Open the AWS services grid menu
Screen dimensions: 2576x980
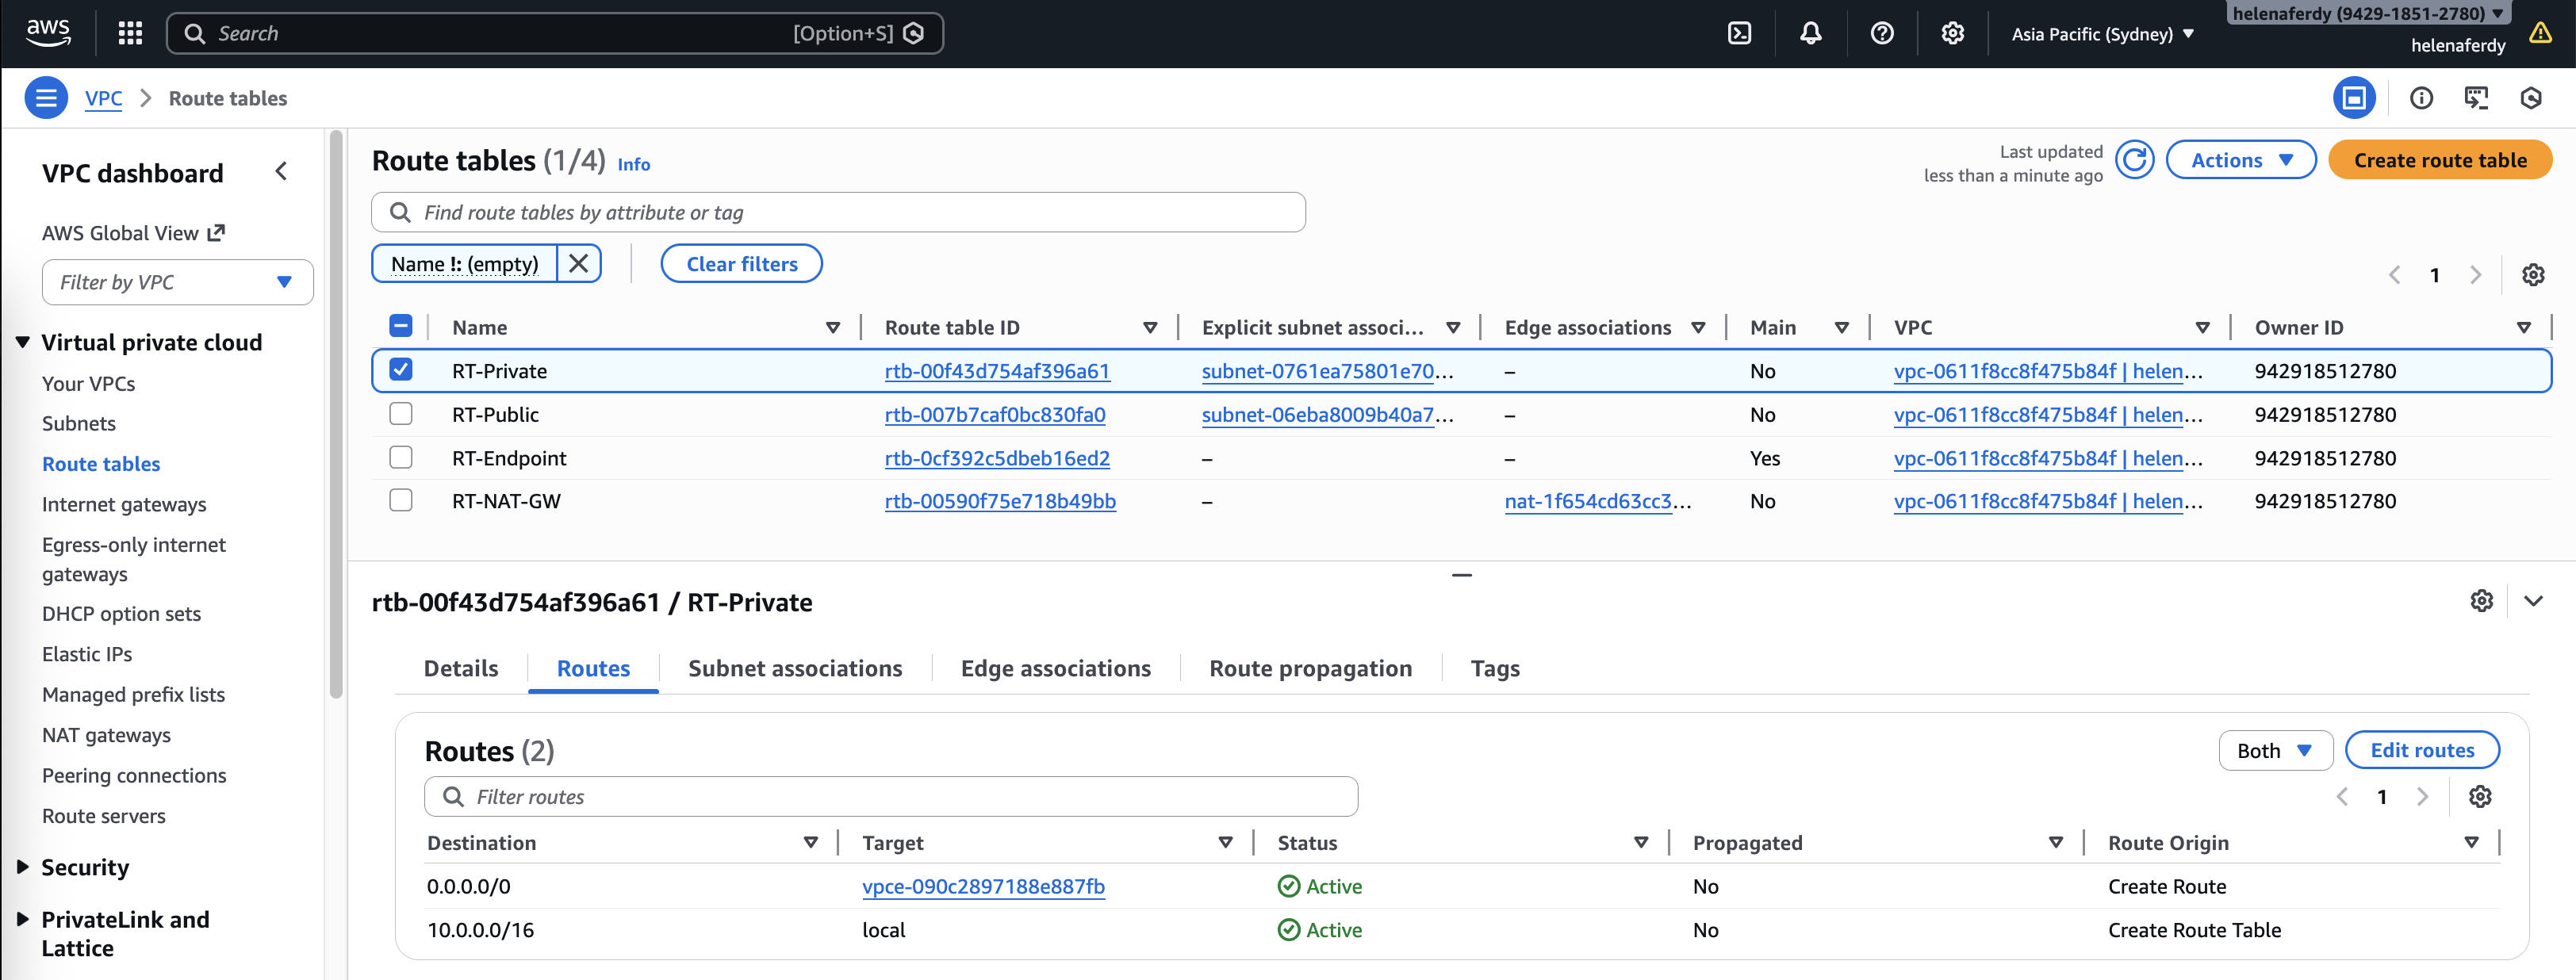130,33
